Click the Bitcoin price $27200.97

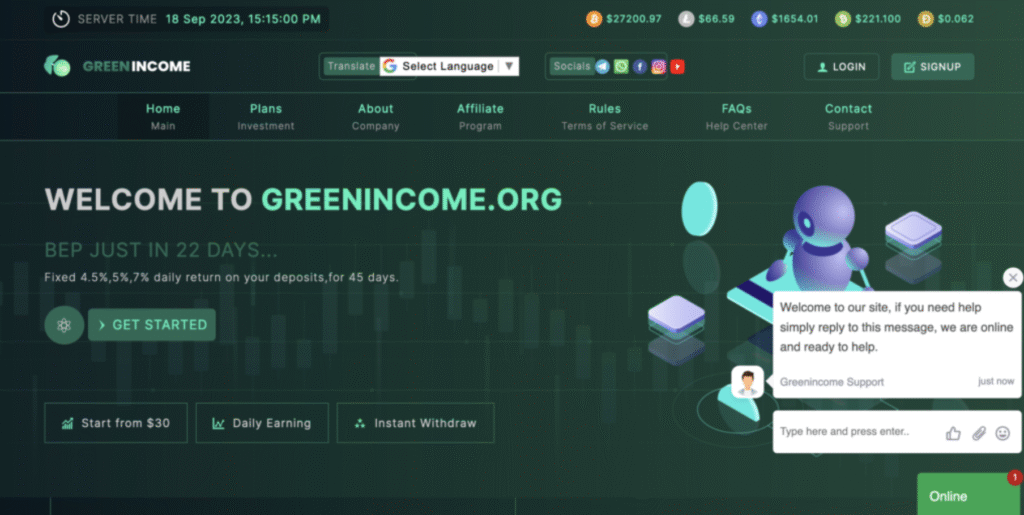coord(633,19)
